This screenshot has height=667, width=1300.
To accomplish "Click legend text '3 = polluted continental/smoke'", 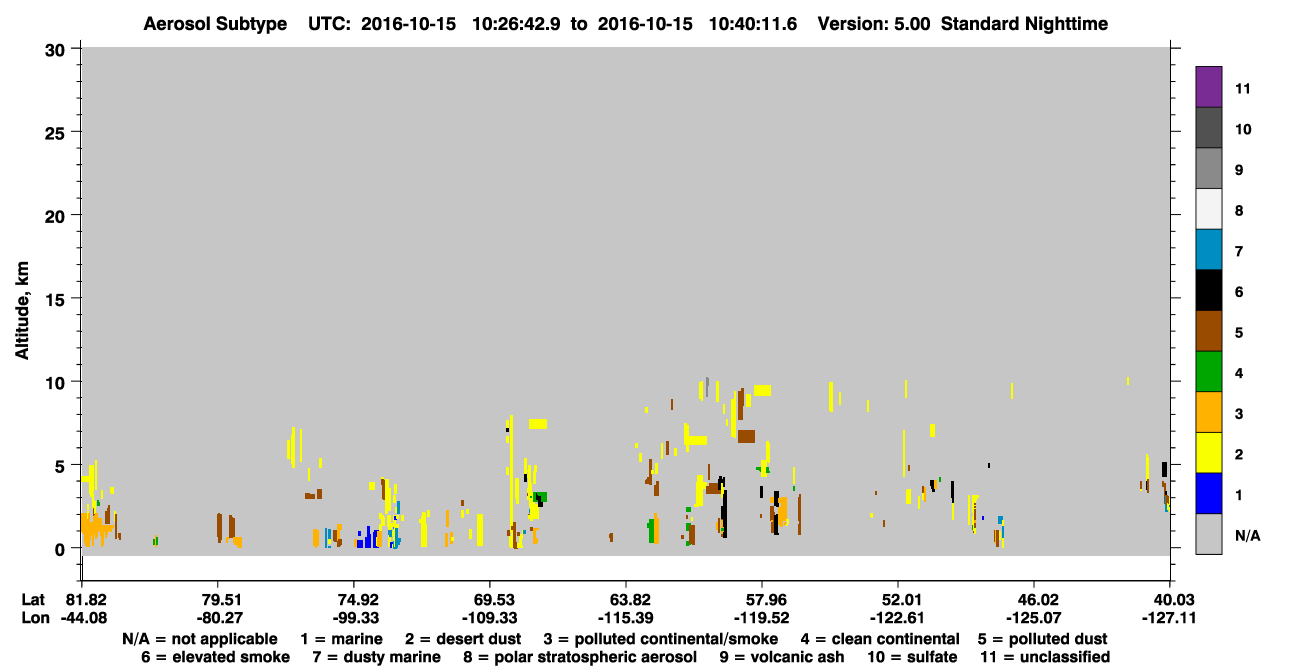I will click(x=661, y=639).
